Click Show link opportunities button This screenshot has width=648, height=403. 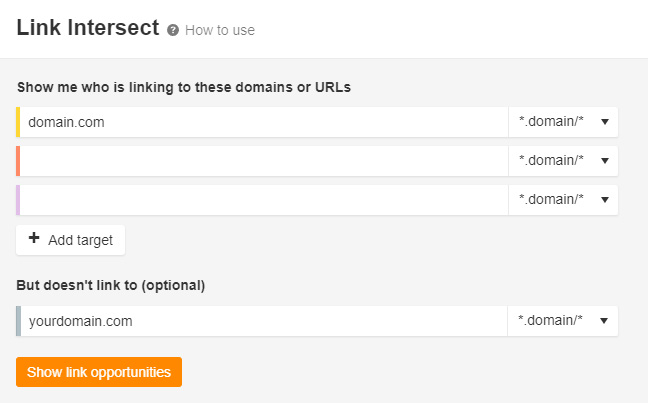pos(99,372)
